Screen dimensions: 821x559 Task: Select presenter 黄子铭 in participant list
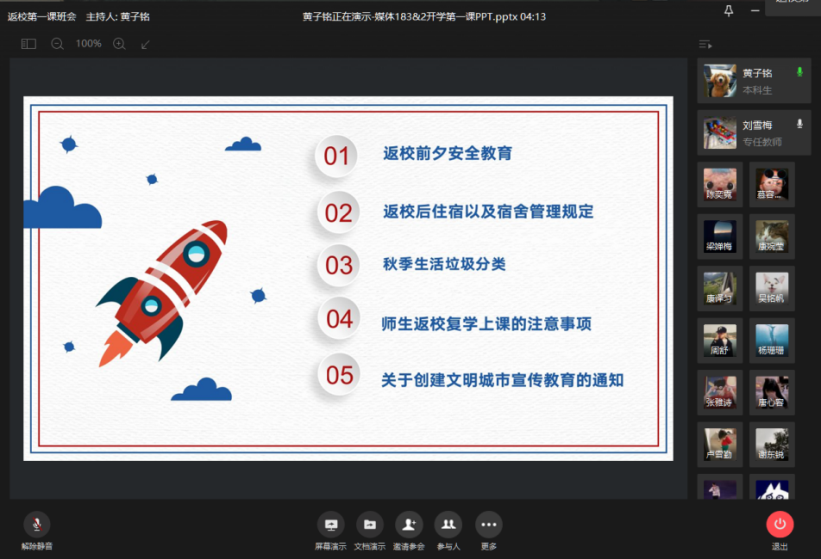(x=754, y=81)
